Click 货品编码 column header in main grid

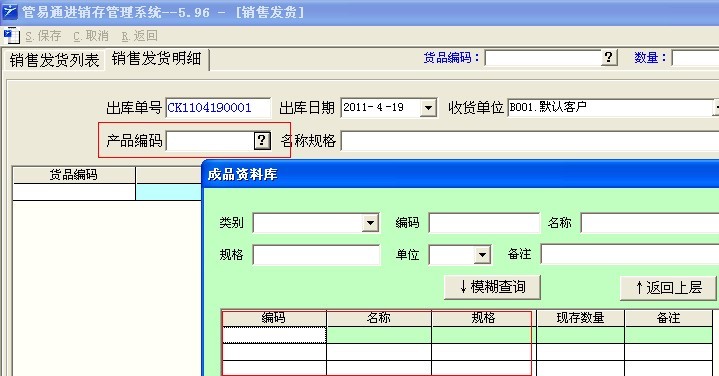(x=74, y=175)
